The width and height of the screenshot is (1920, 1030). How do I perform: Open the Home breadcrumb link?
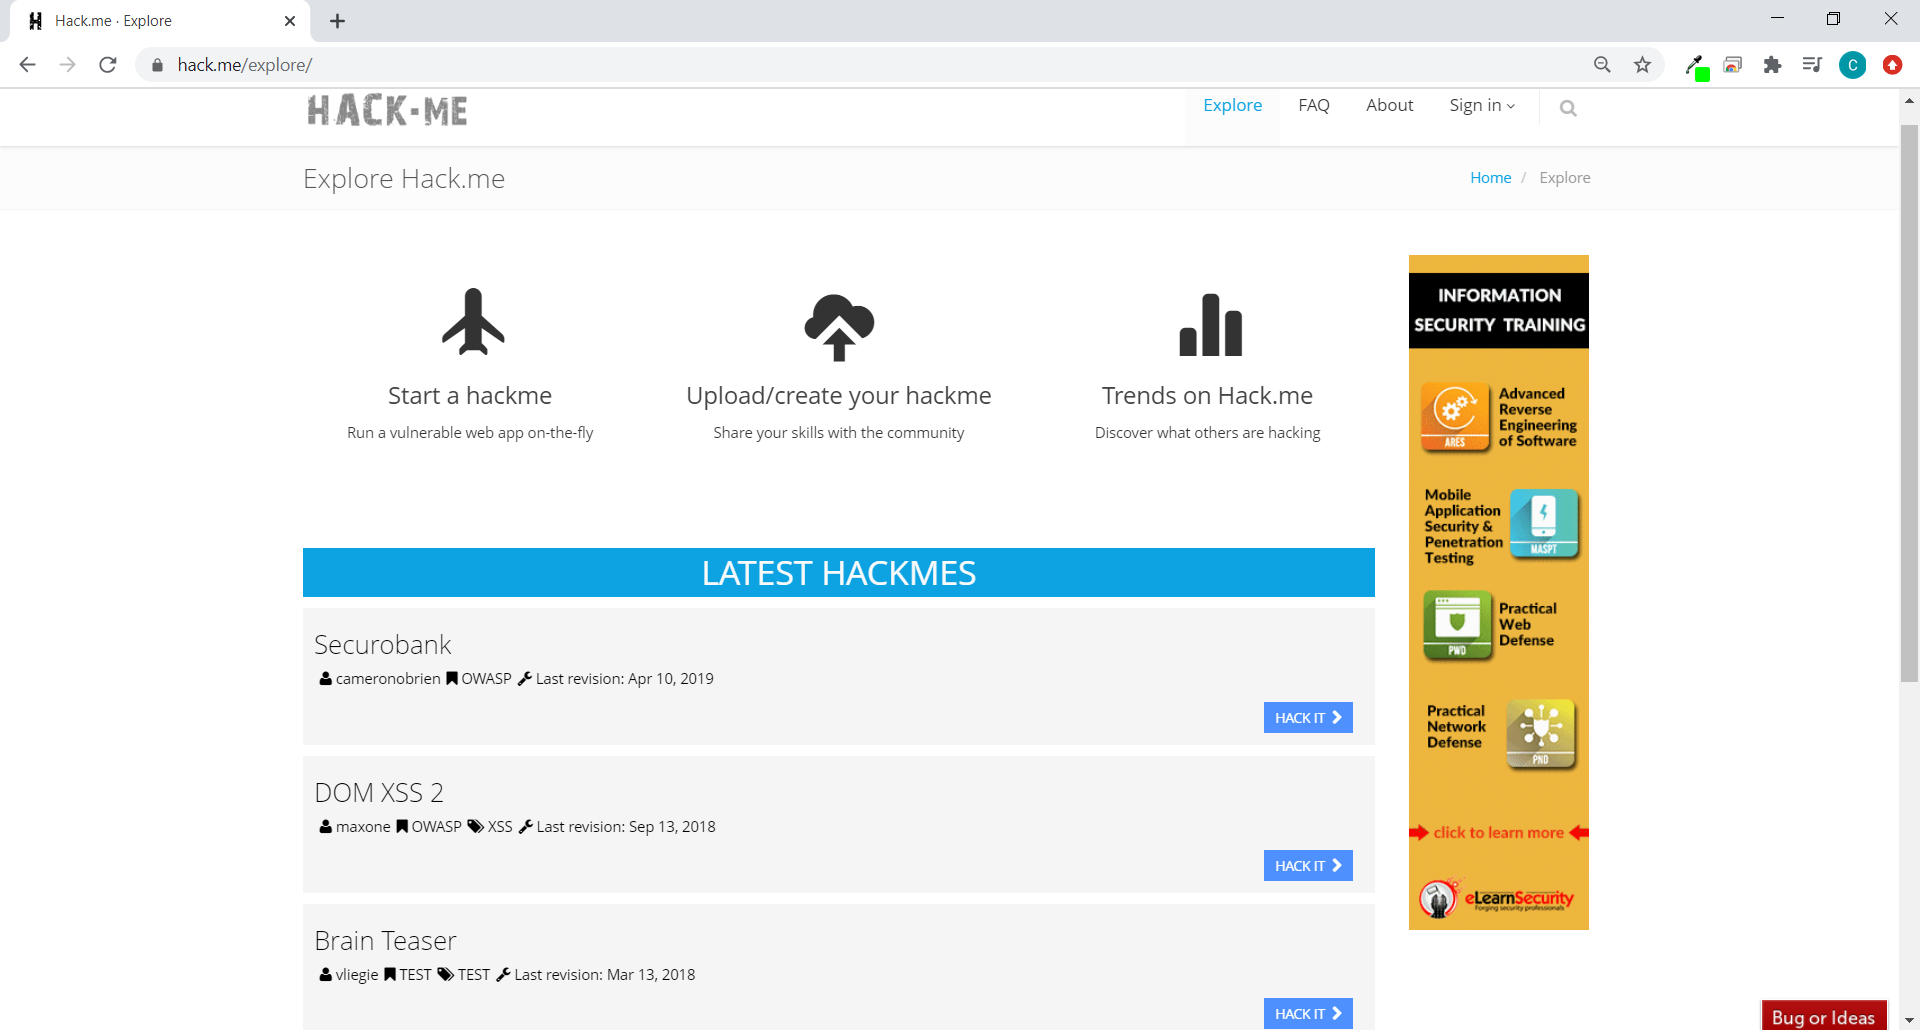[1490, 177]
